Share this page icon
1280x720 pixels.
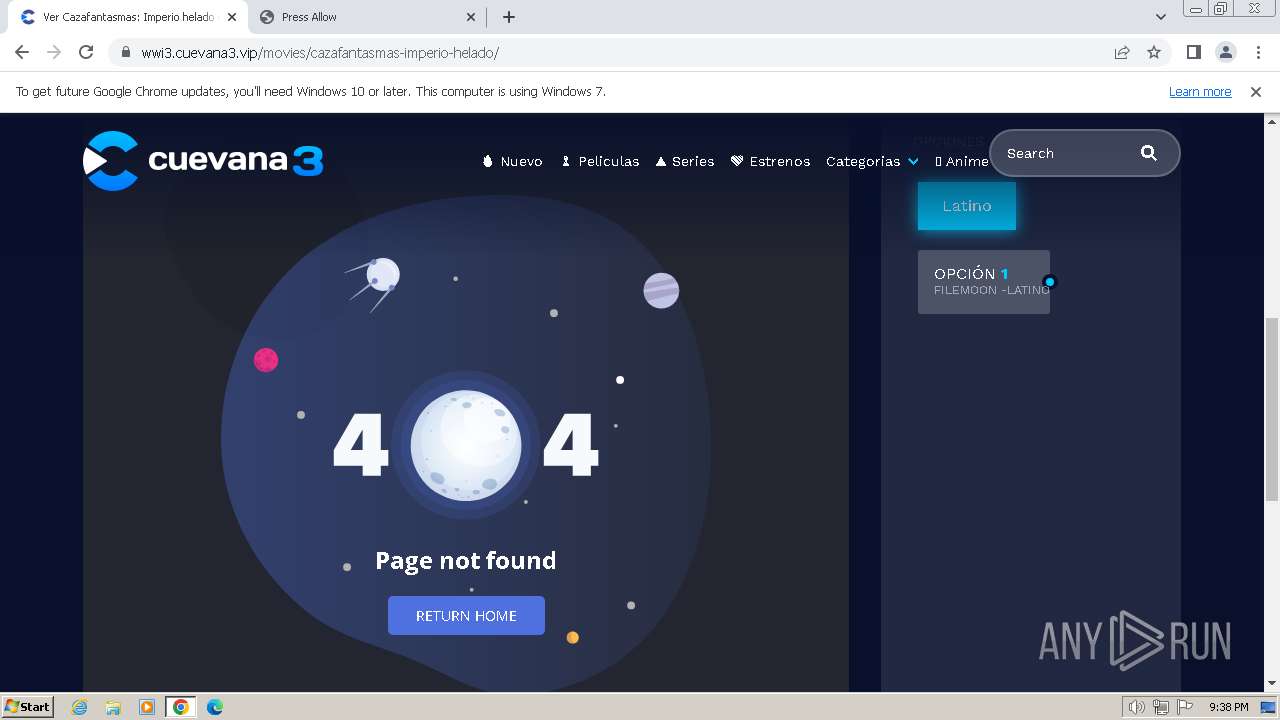[x=1122, y=53]
